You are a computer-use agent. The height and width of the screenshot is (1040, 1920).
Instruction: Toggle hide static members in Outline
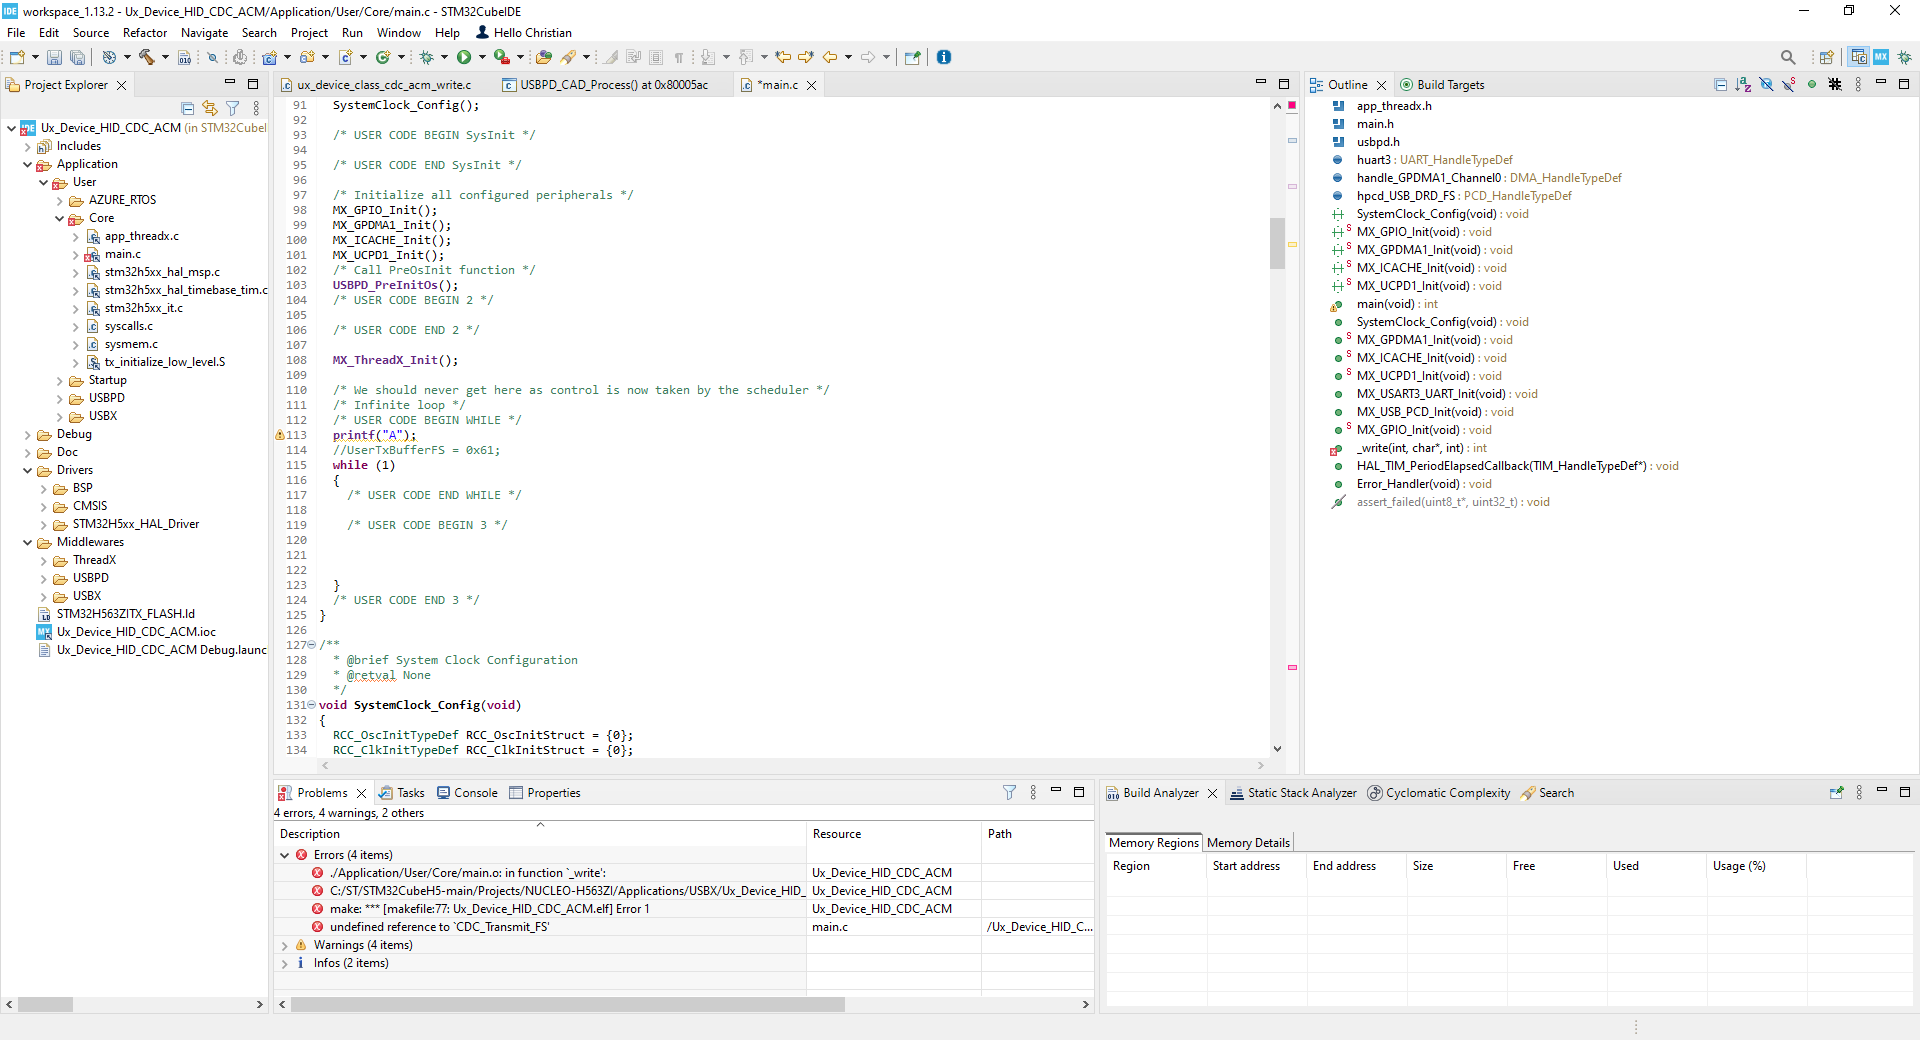point(1789,85)
